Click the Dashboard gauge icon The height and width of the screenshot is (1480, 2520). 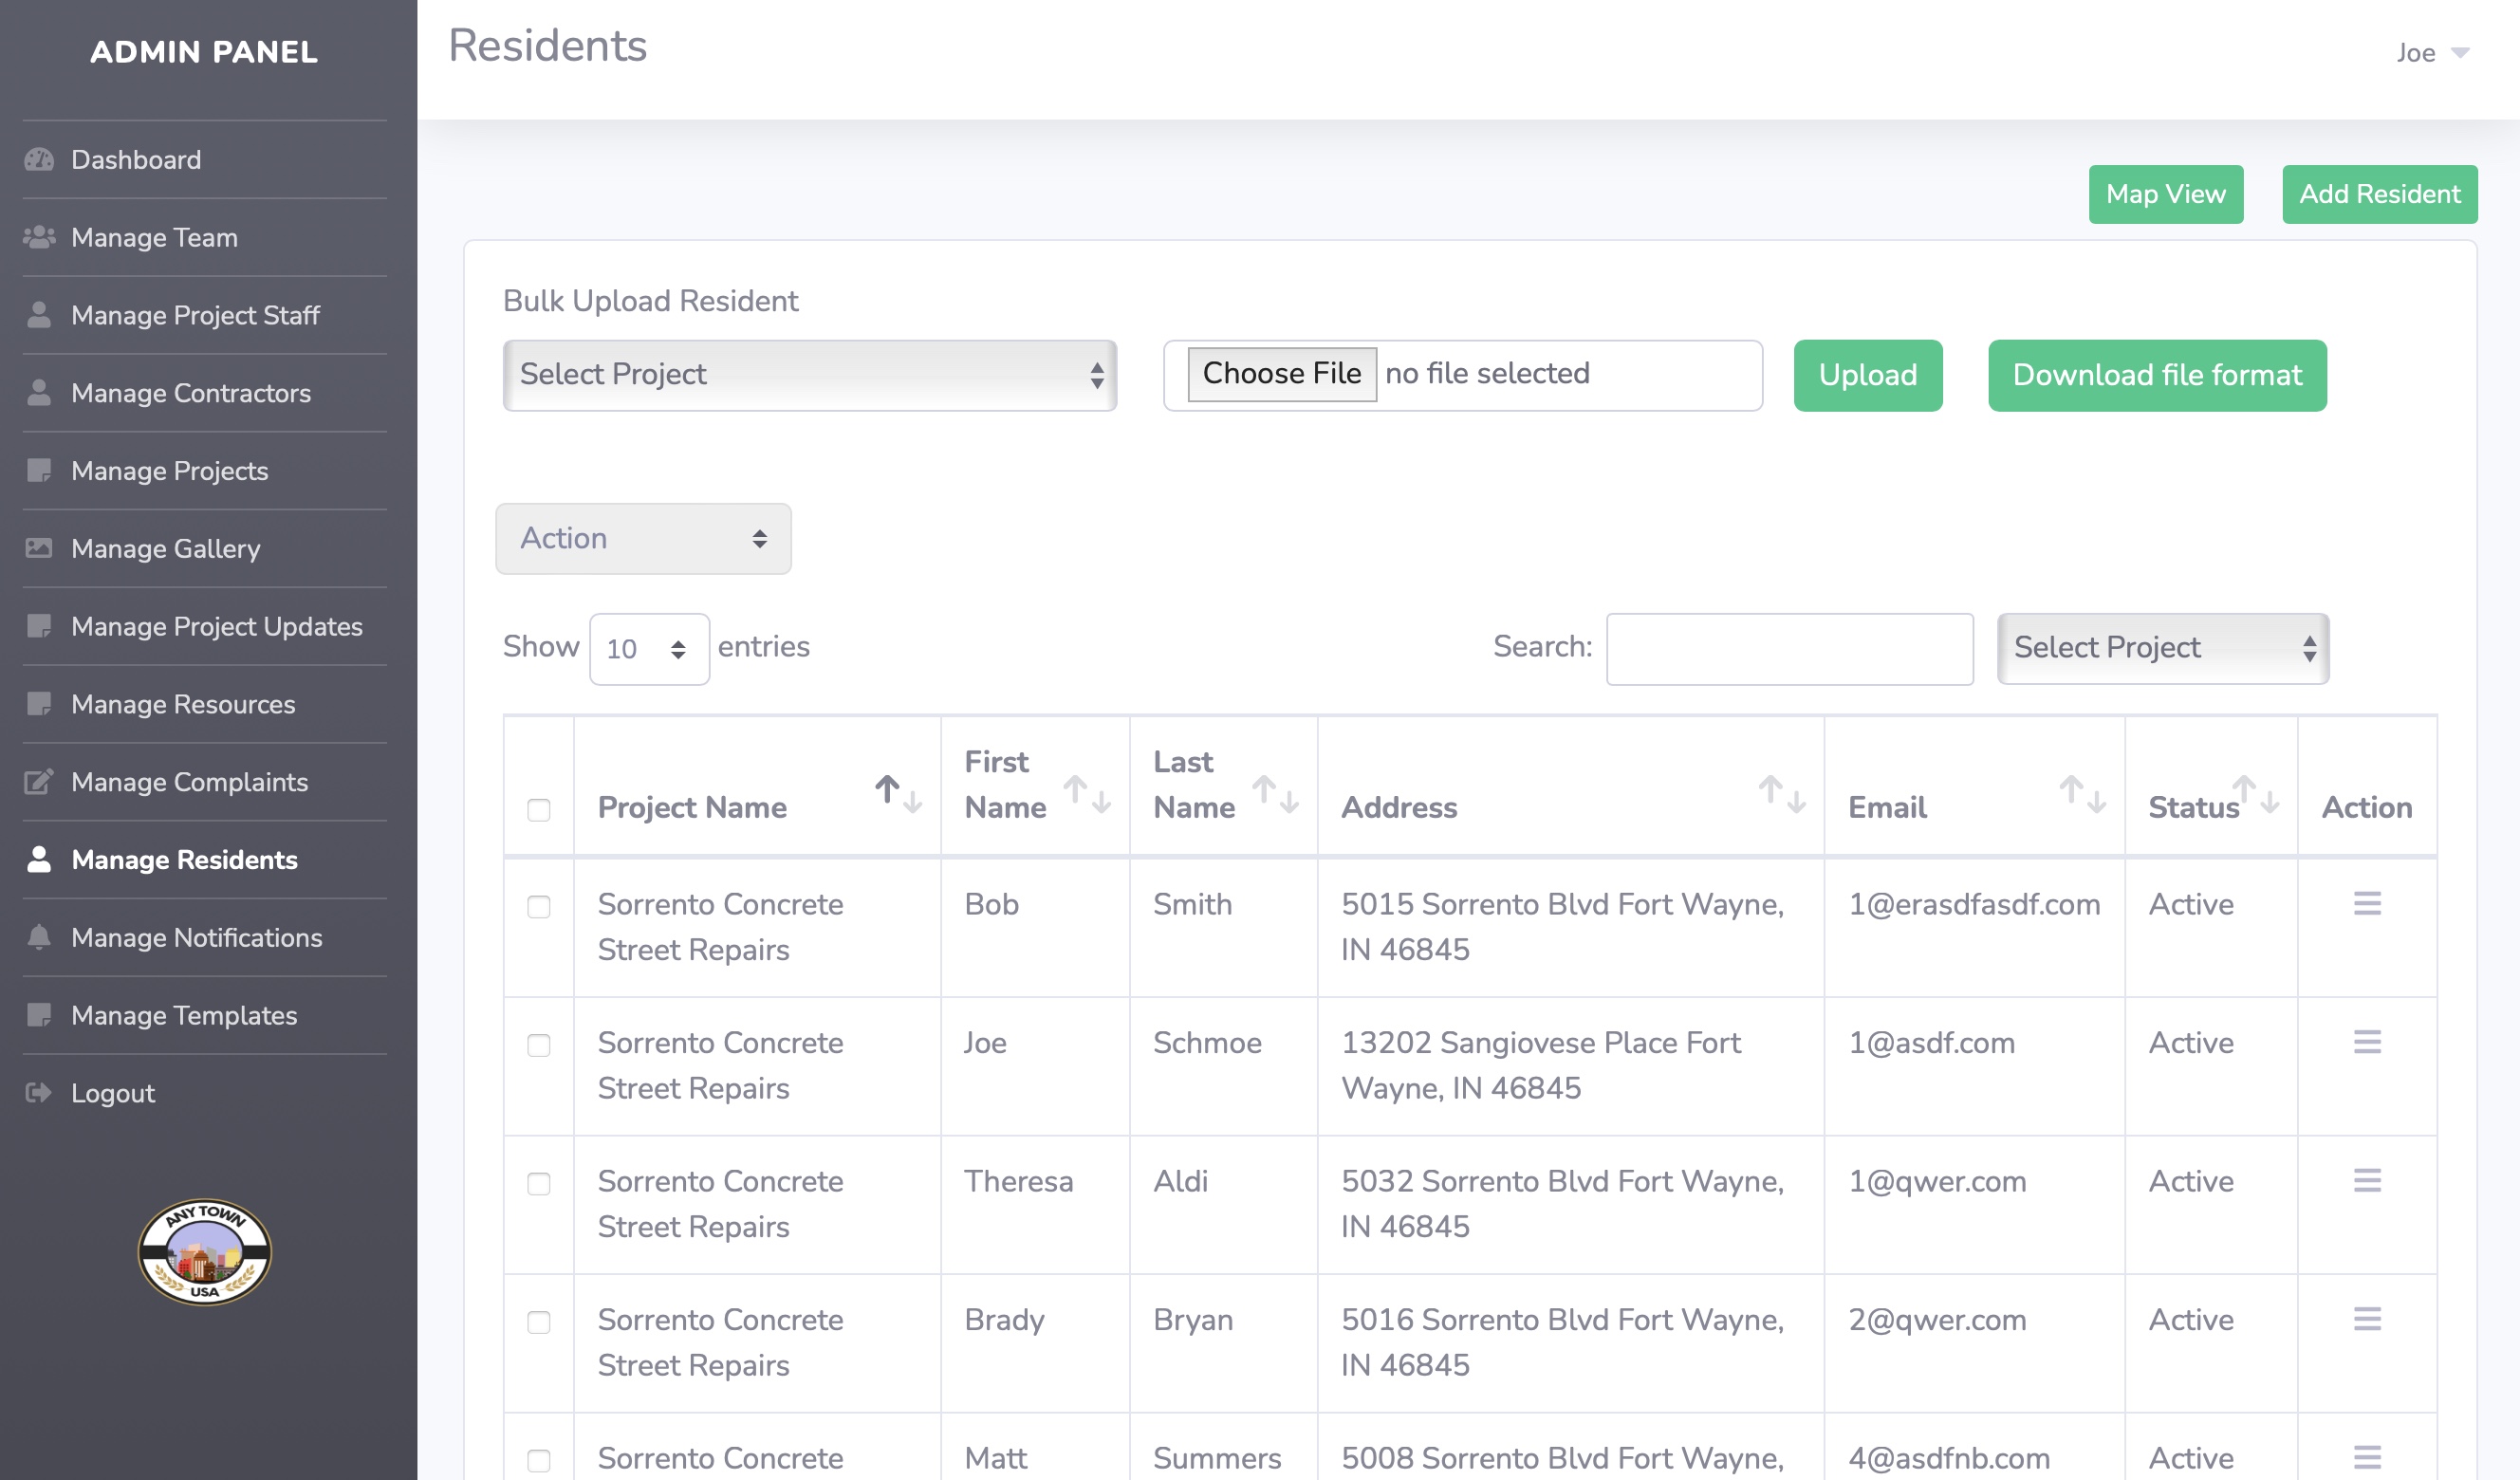39,159
